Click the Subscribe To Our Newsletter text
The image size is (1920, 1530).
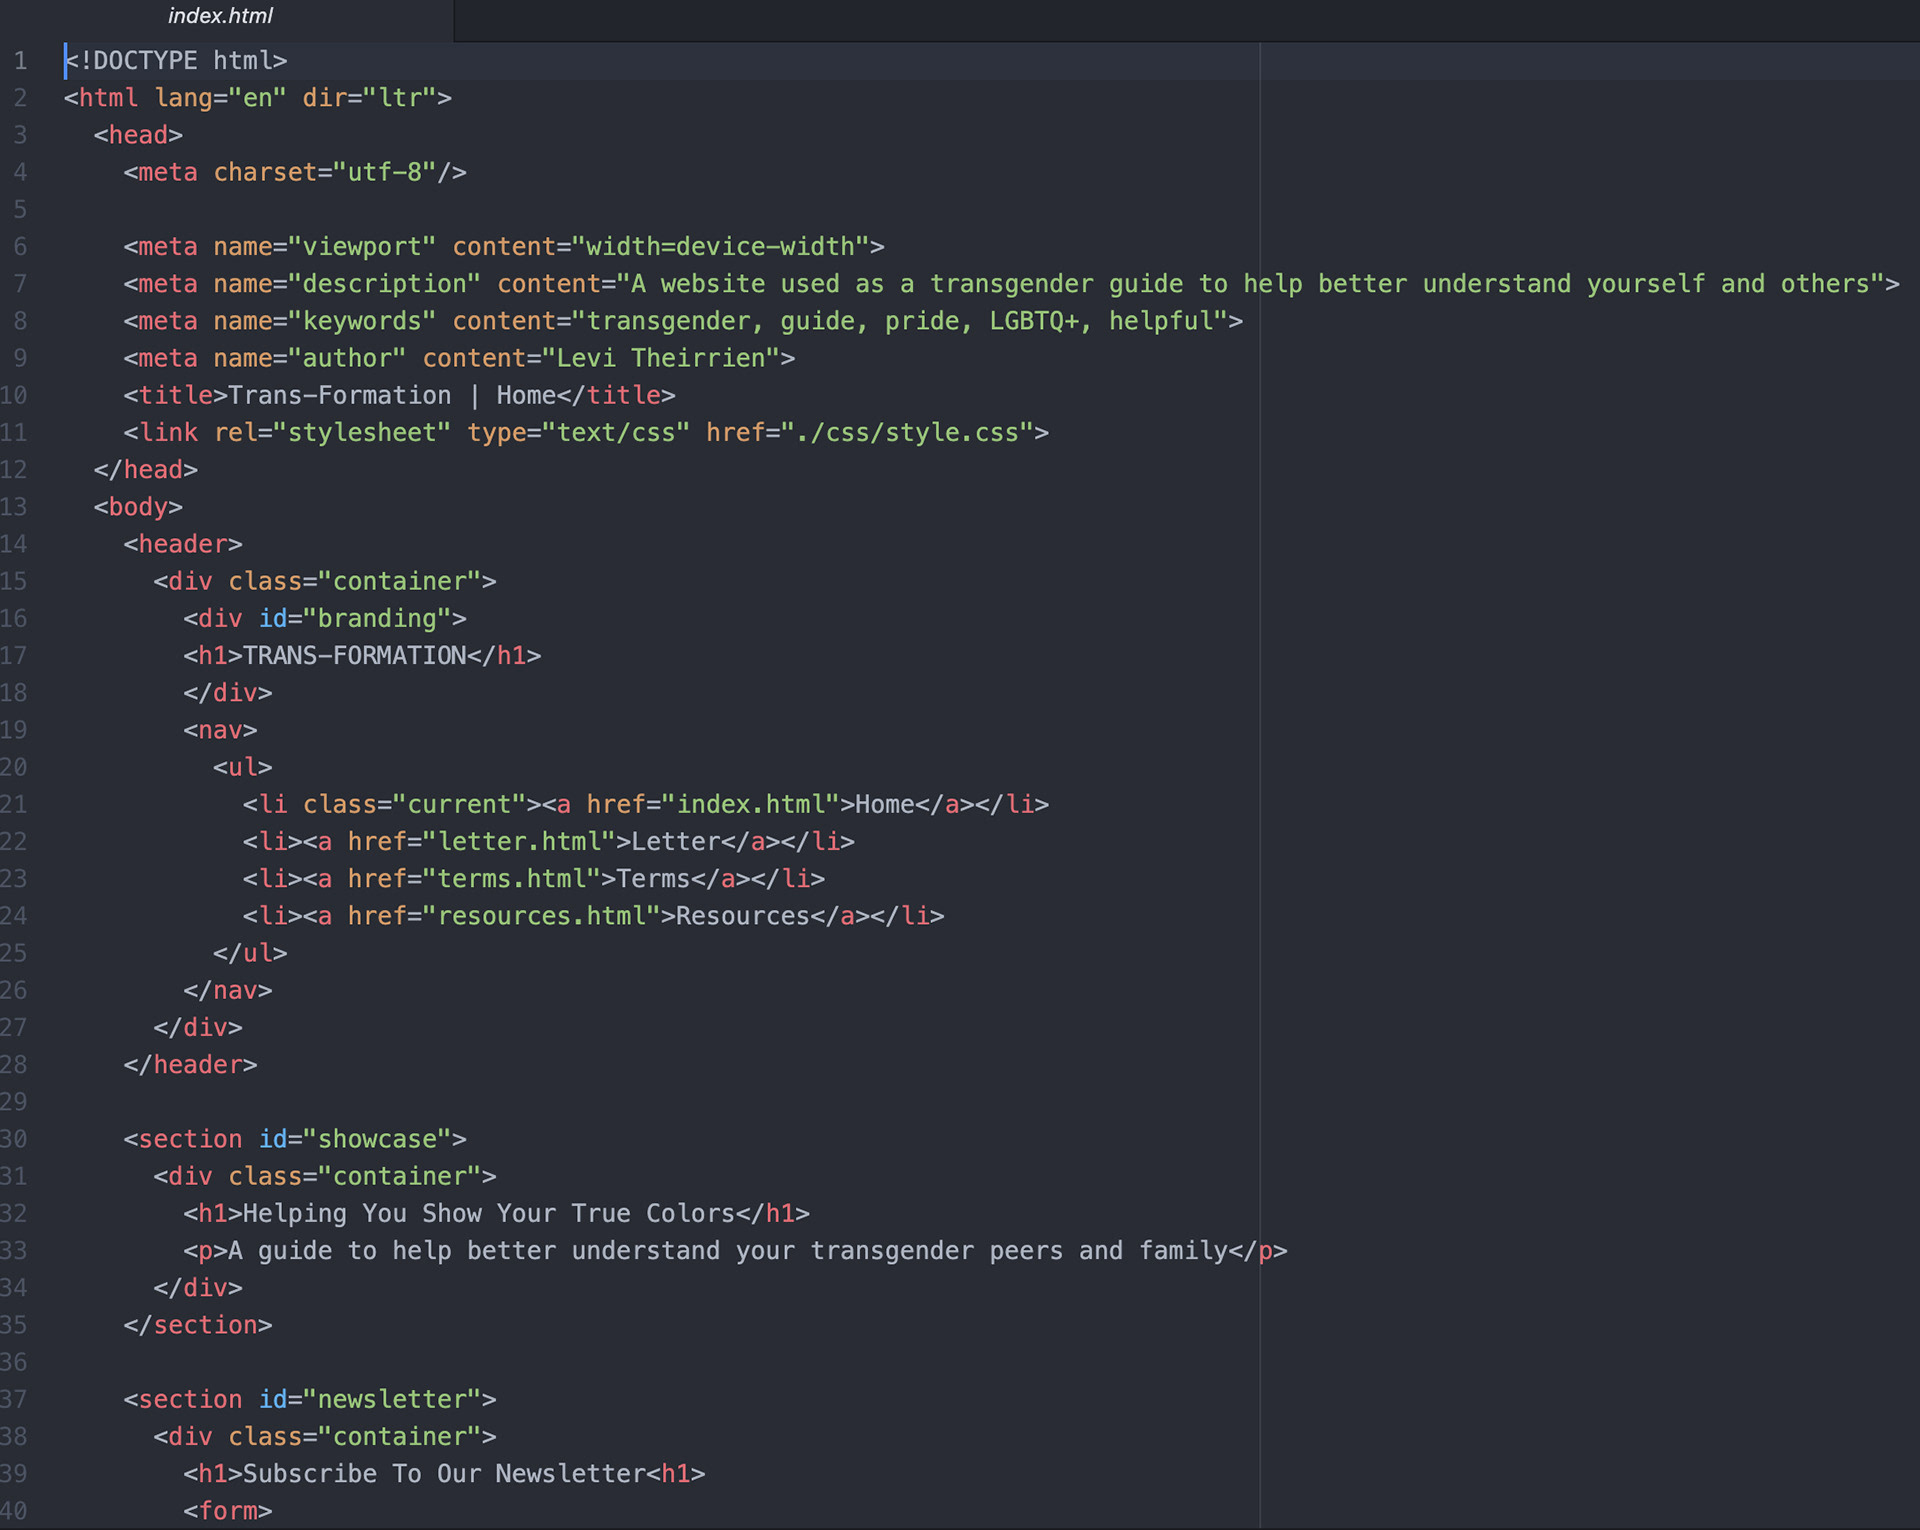click(x=444, y=1474)
